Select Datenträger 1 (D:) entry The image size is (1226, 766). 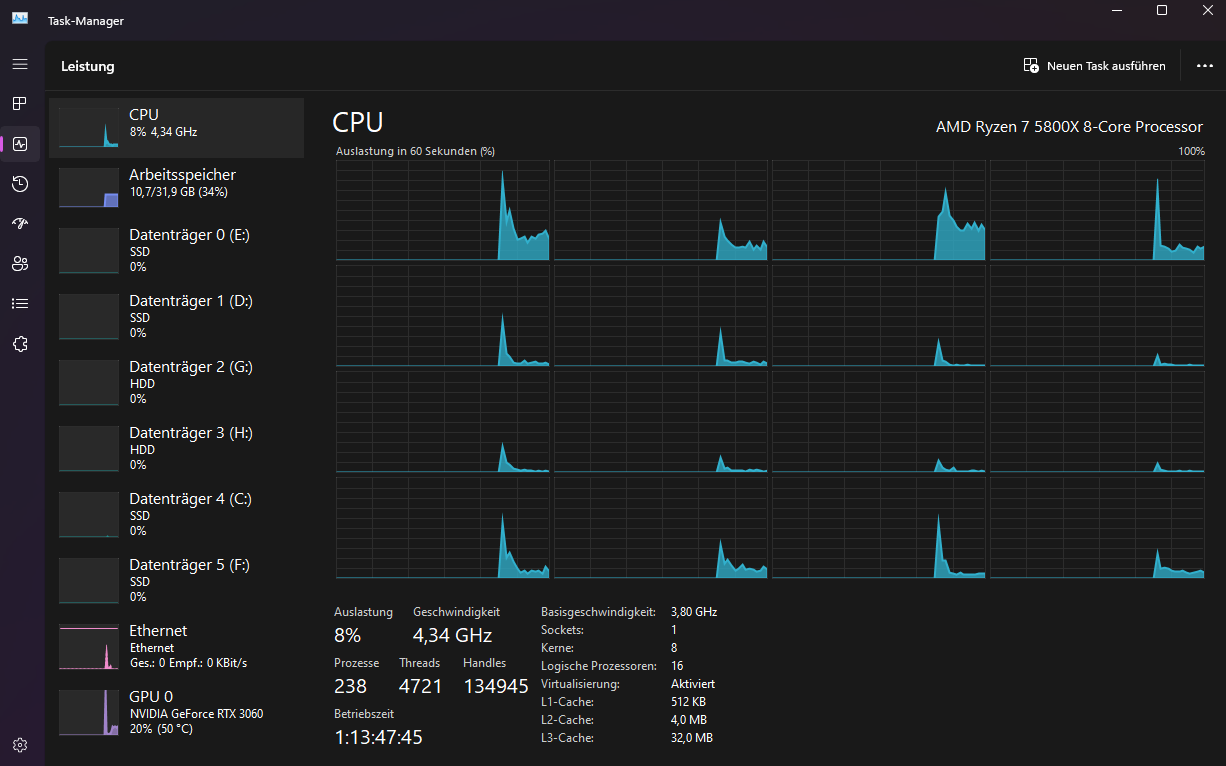(176, 316)
